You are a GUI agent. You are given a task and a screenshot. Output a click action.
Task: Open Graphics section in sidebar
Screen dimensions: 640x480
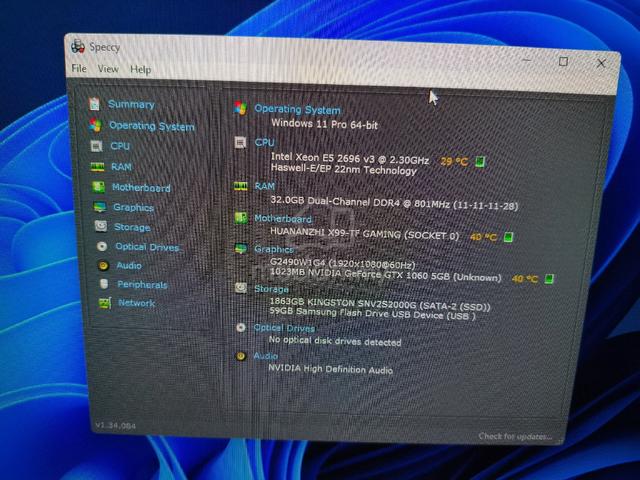(x=133, y=207)
